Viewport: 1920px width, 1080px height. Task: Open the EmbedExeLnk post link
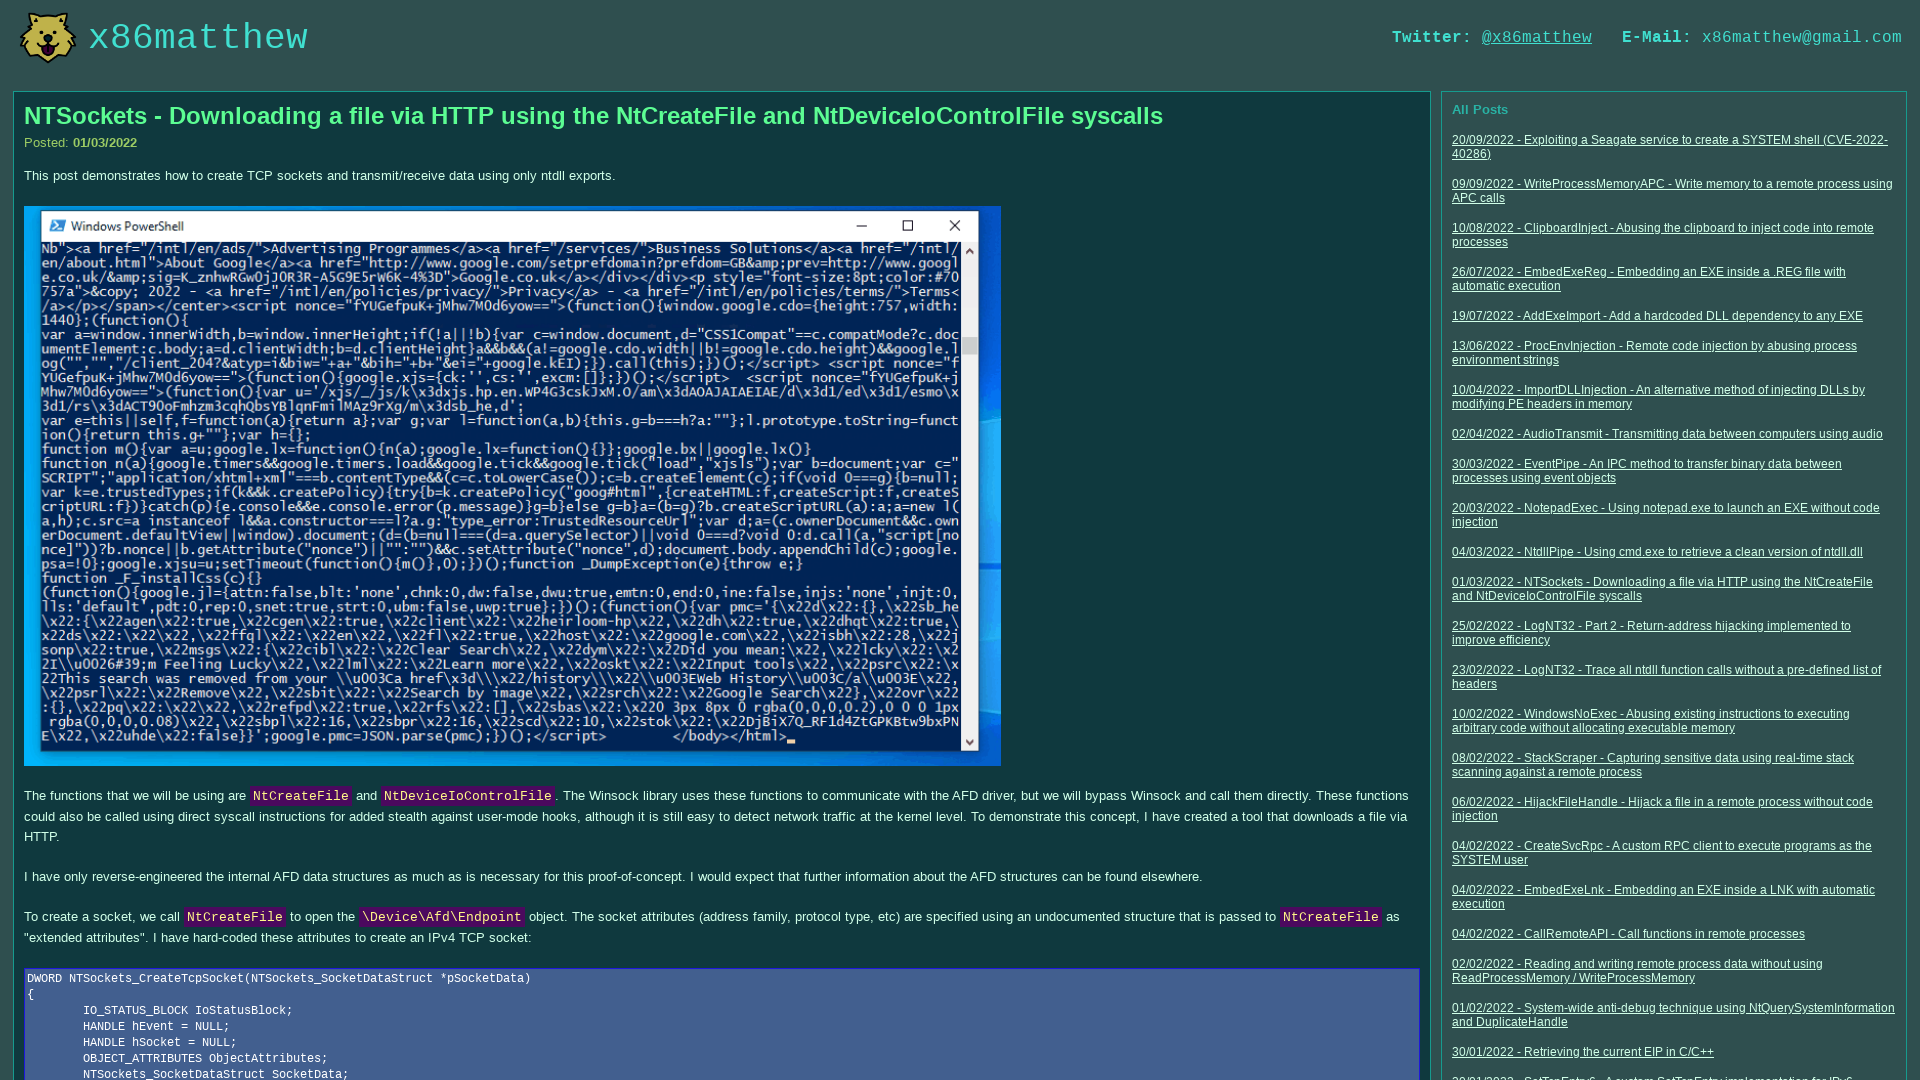click(1663, 897)
